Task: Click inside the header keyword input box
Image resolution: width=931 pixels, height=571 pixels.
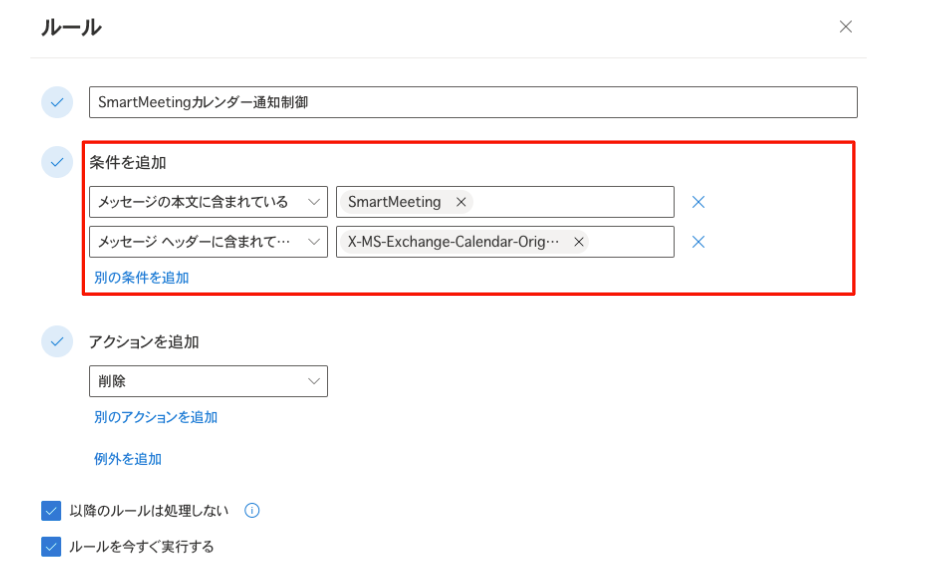Action: click(x=631, y=242)
